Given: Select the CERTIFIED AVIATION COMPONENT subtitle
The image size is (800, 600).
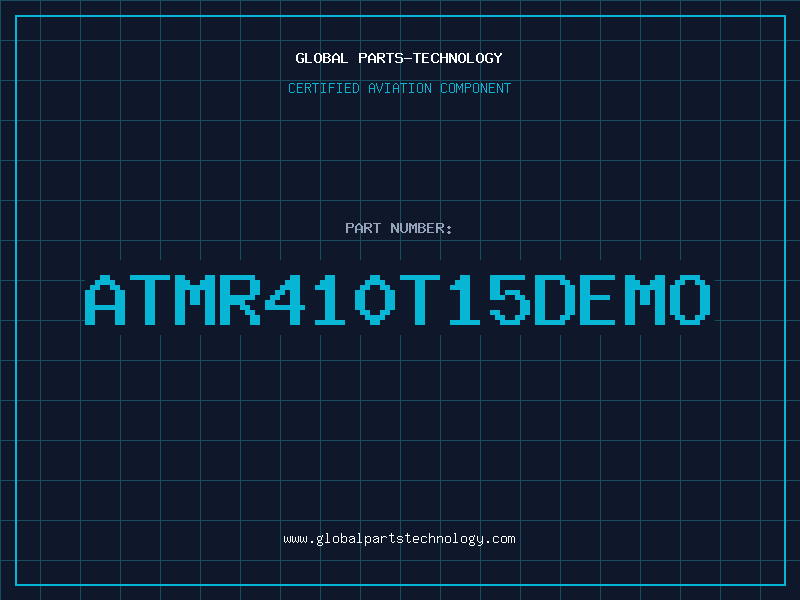Looking at the screenshot, I should point(399,88).
